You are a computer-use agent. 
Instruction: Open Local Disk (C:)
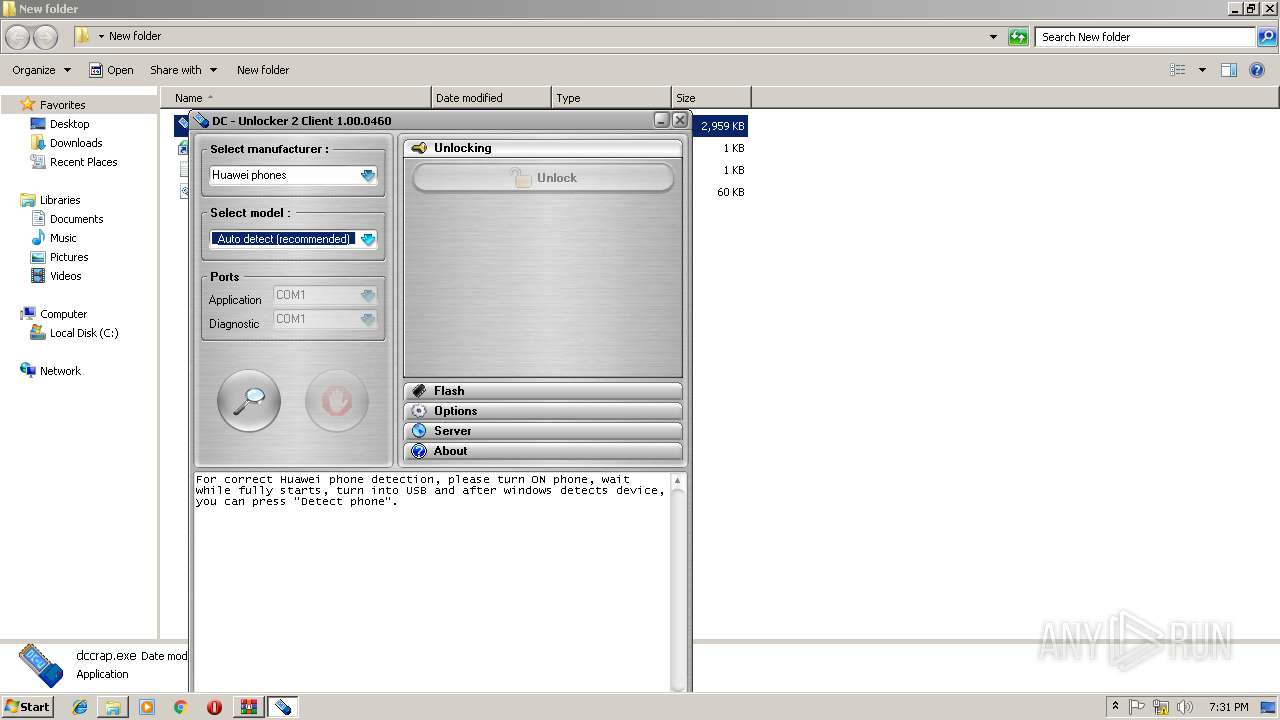(x=84, y=333)
